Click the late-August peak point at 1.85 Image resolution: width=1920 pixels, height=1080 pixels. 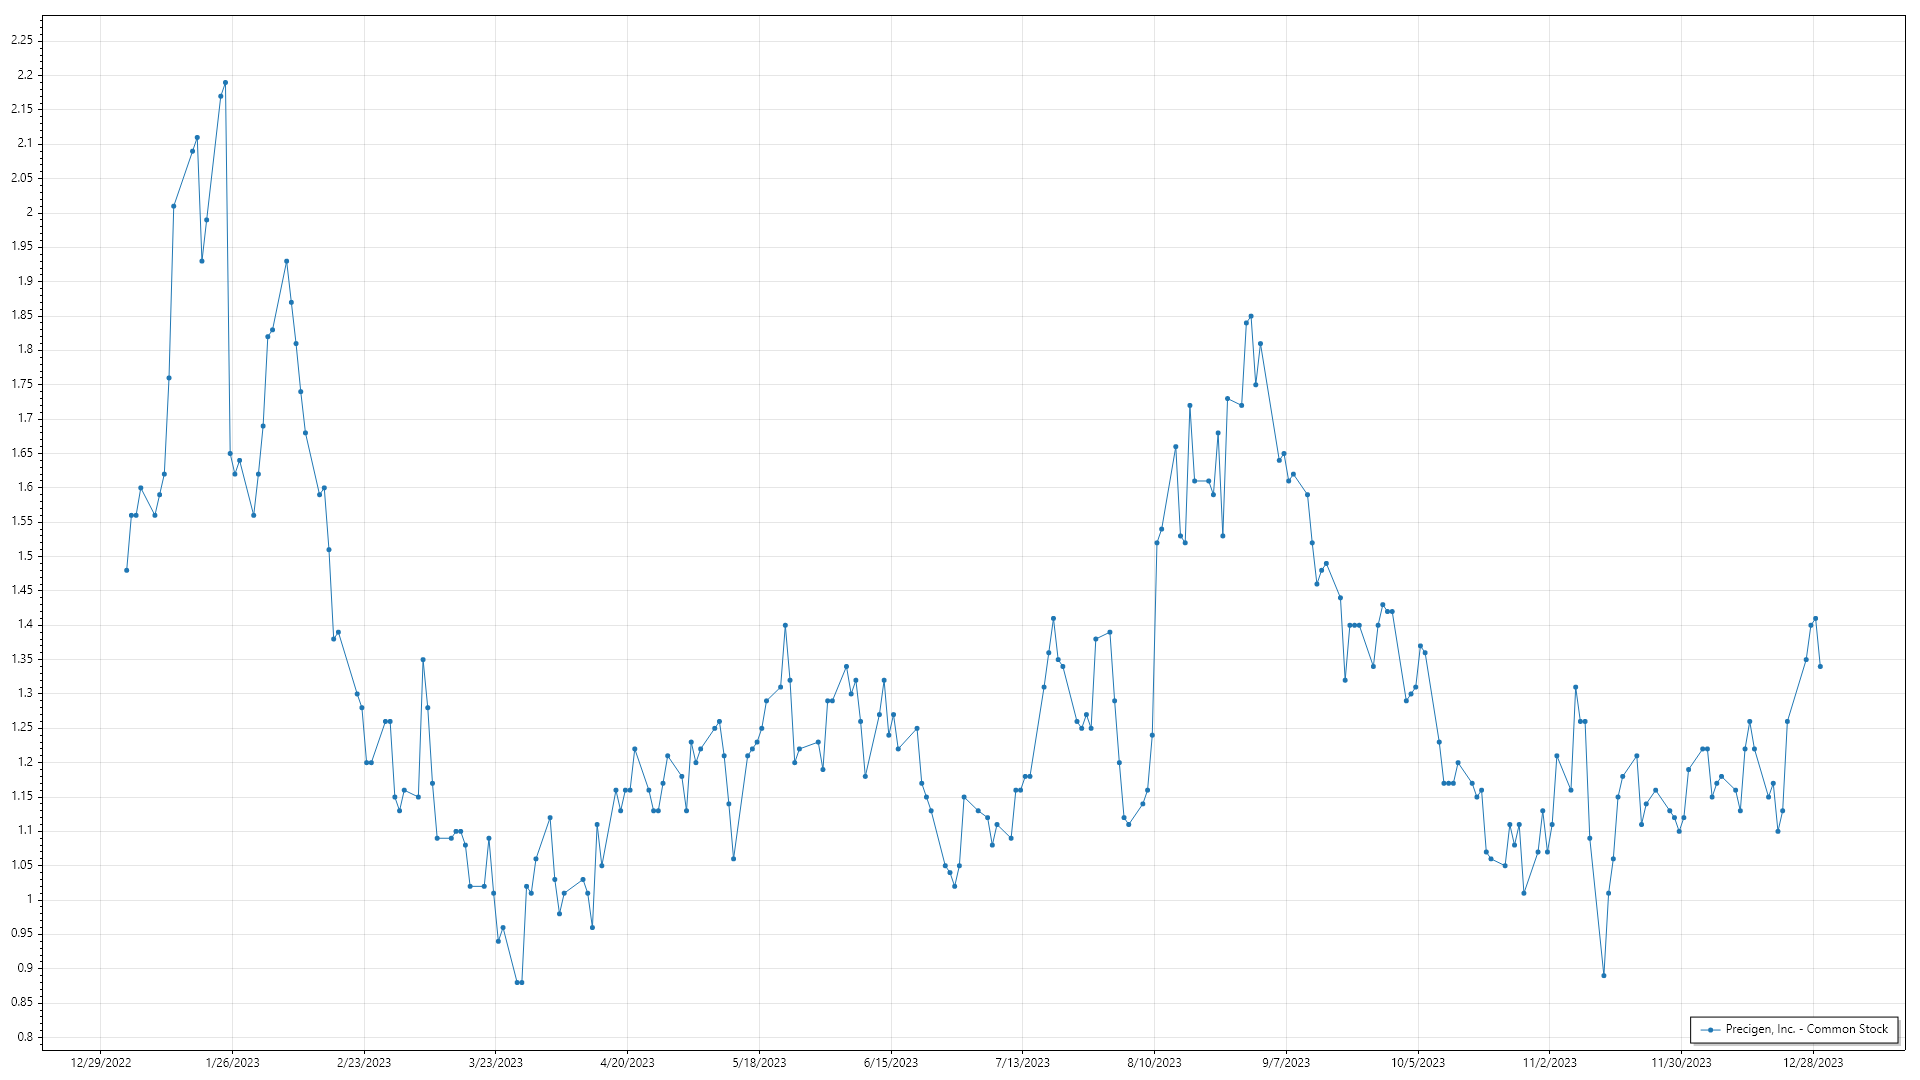[x=1251, y=316]
